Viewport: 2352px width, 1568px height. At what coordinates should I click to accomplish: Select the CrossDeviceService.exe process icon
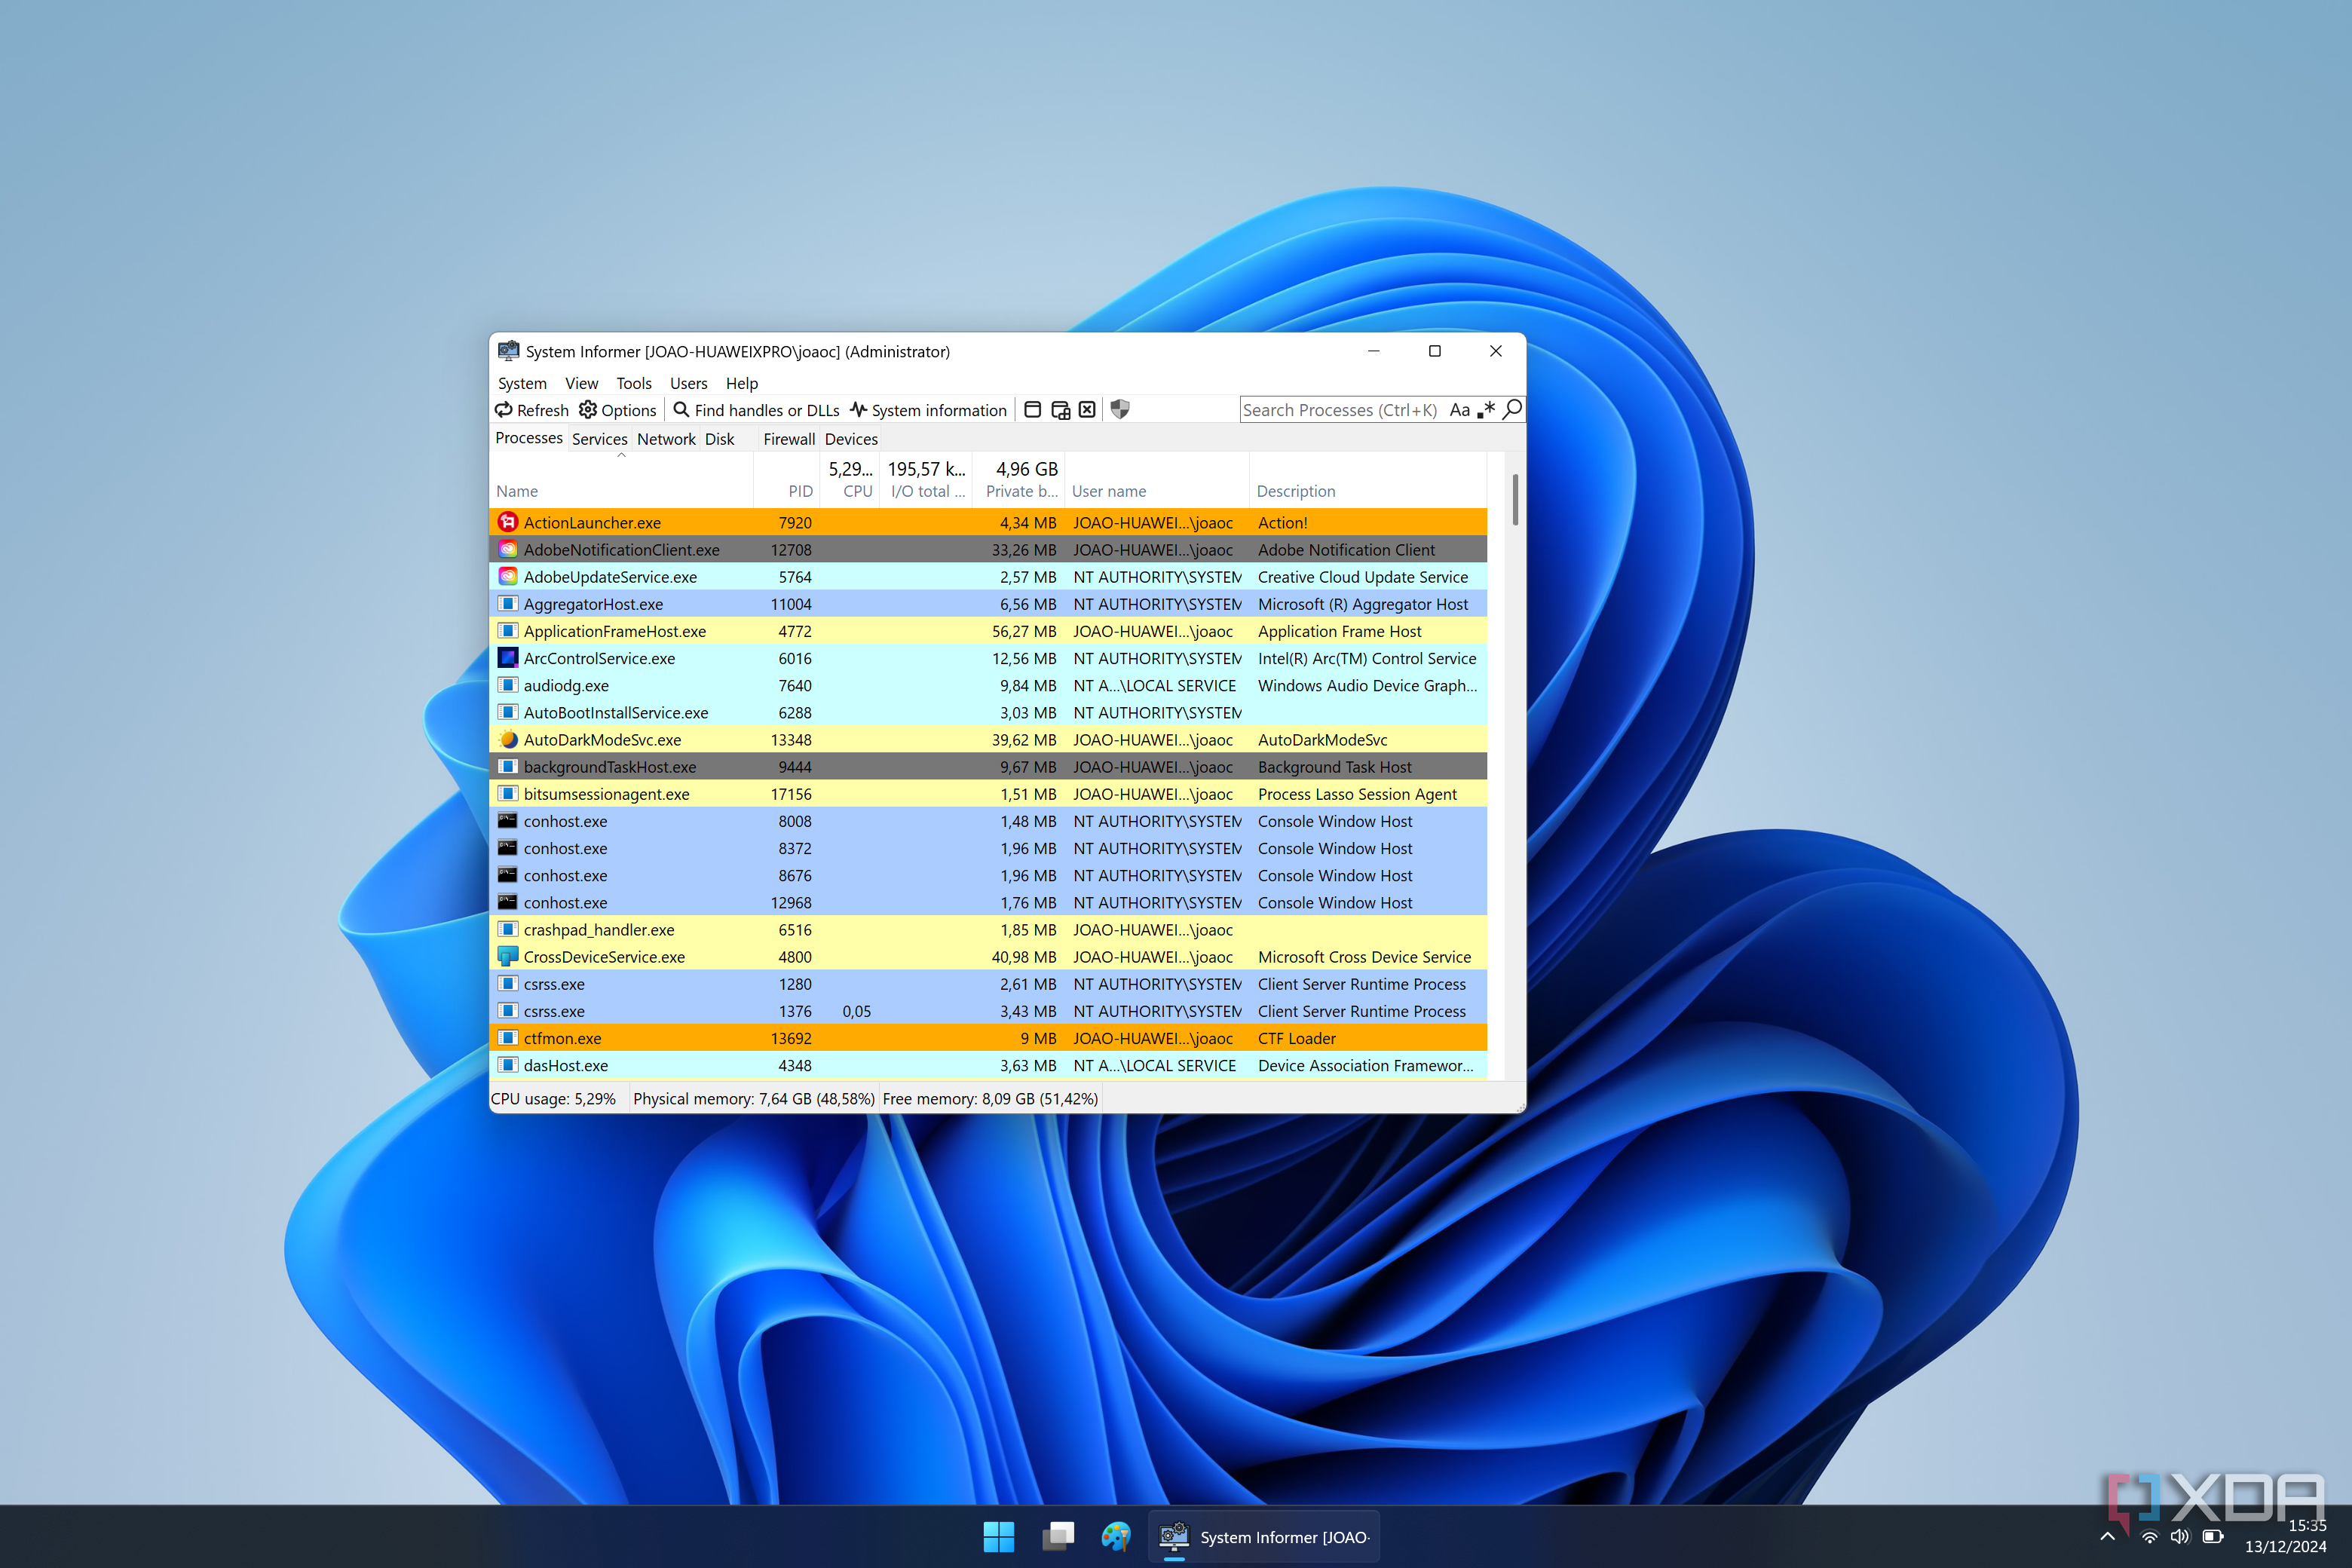coord(508,957)
